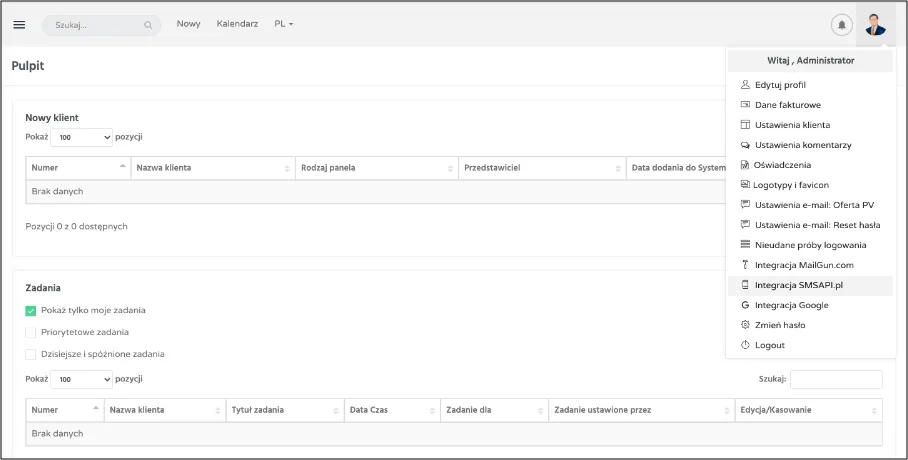Click the Pulpit page heading

tap(28, 66)
